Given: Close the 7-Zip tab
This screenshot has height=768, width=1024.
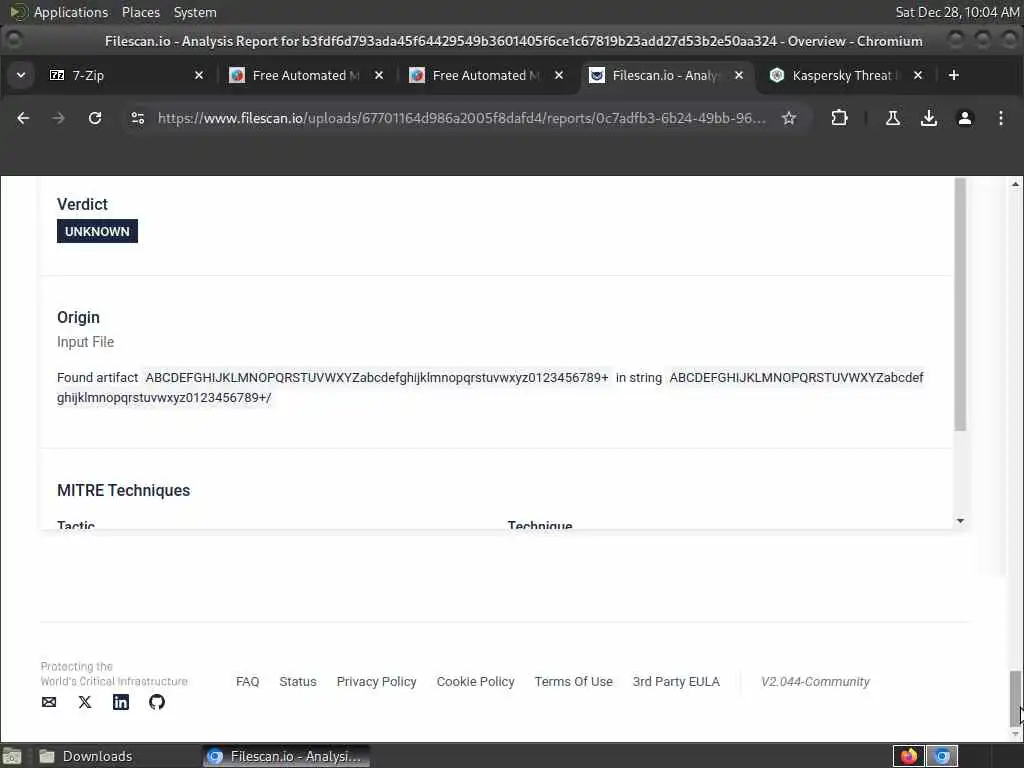Looking at the screenshot, I should 199,76.
